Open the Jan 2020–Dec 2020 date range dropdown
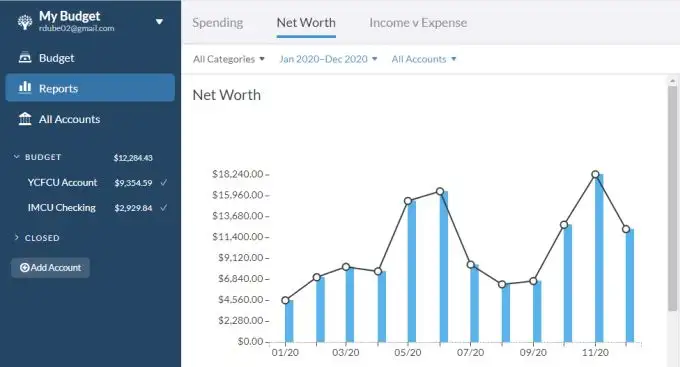This screenshot has width=680, height=367. click(328, 59)
